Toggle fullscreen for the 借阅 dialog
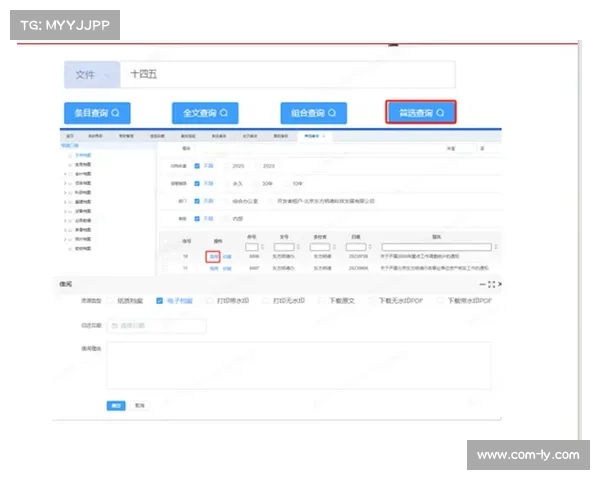600x480 pixels. (492, 284)
